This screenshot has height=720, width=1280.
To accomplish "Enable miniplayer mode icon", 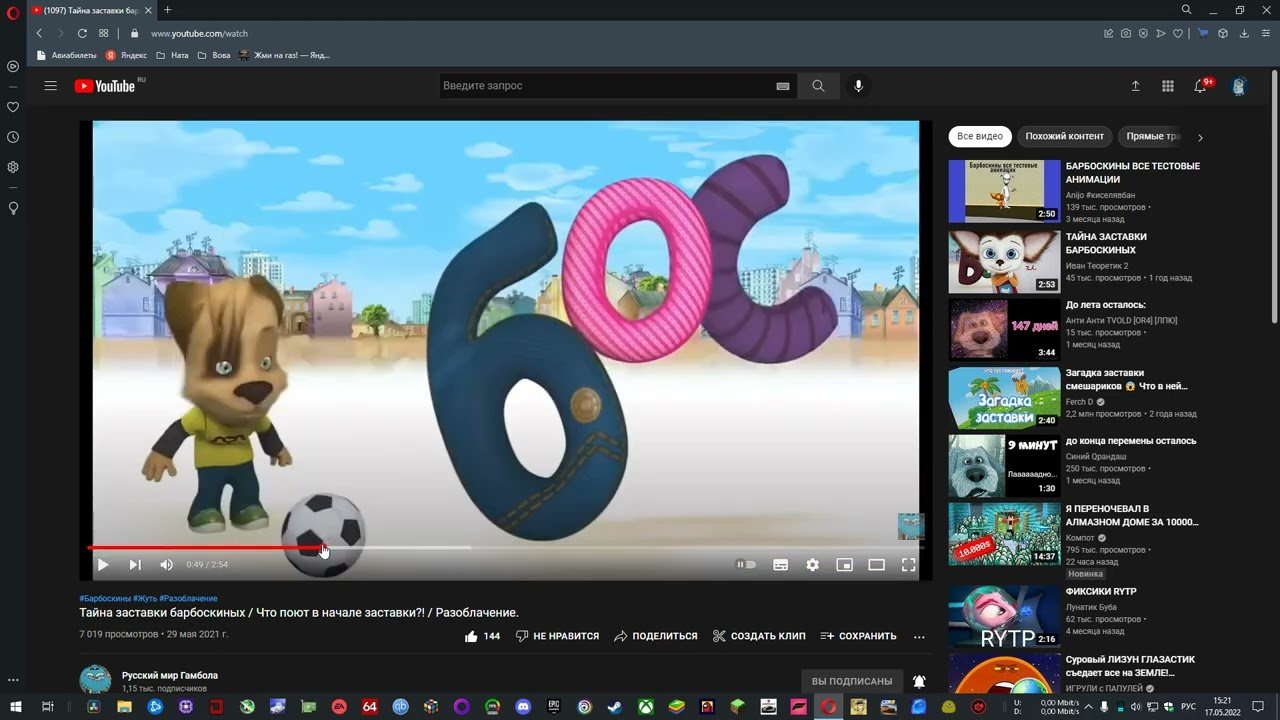I will [844, 565].
